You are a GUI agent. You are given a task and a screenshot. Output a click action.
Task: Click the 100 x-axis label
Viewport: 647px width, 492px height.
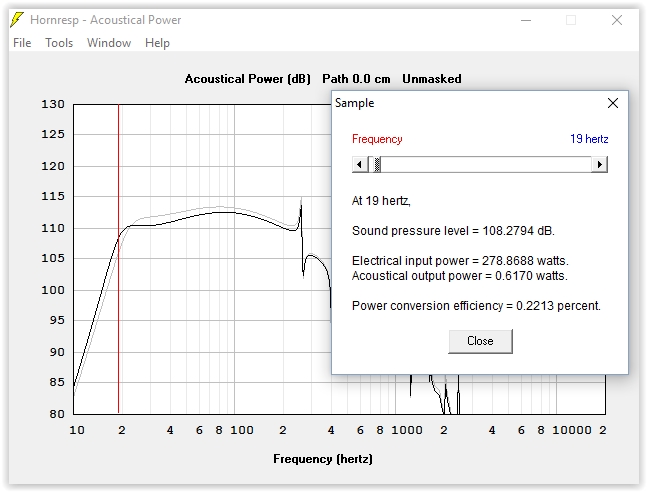[242, 430]
